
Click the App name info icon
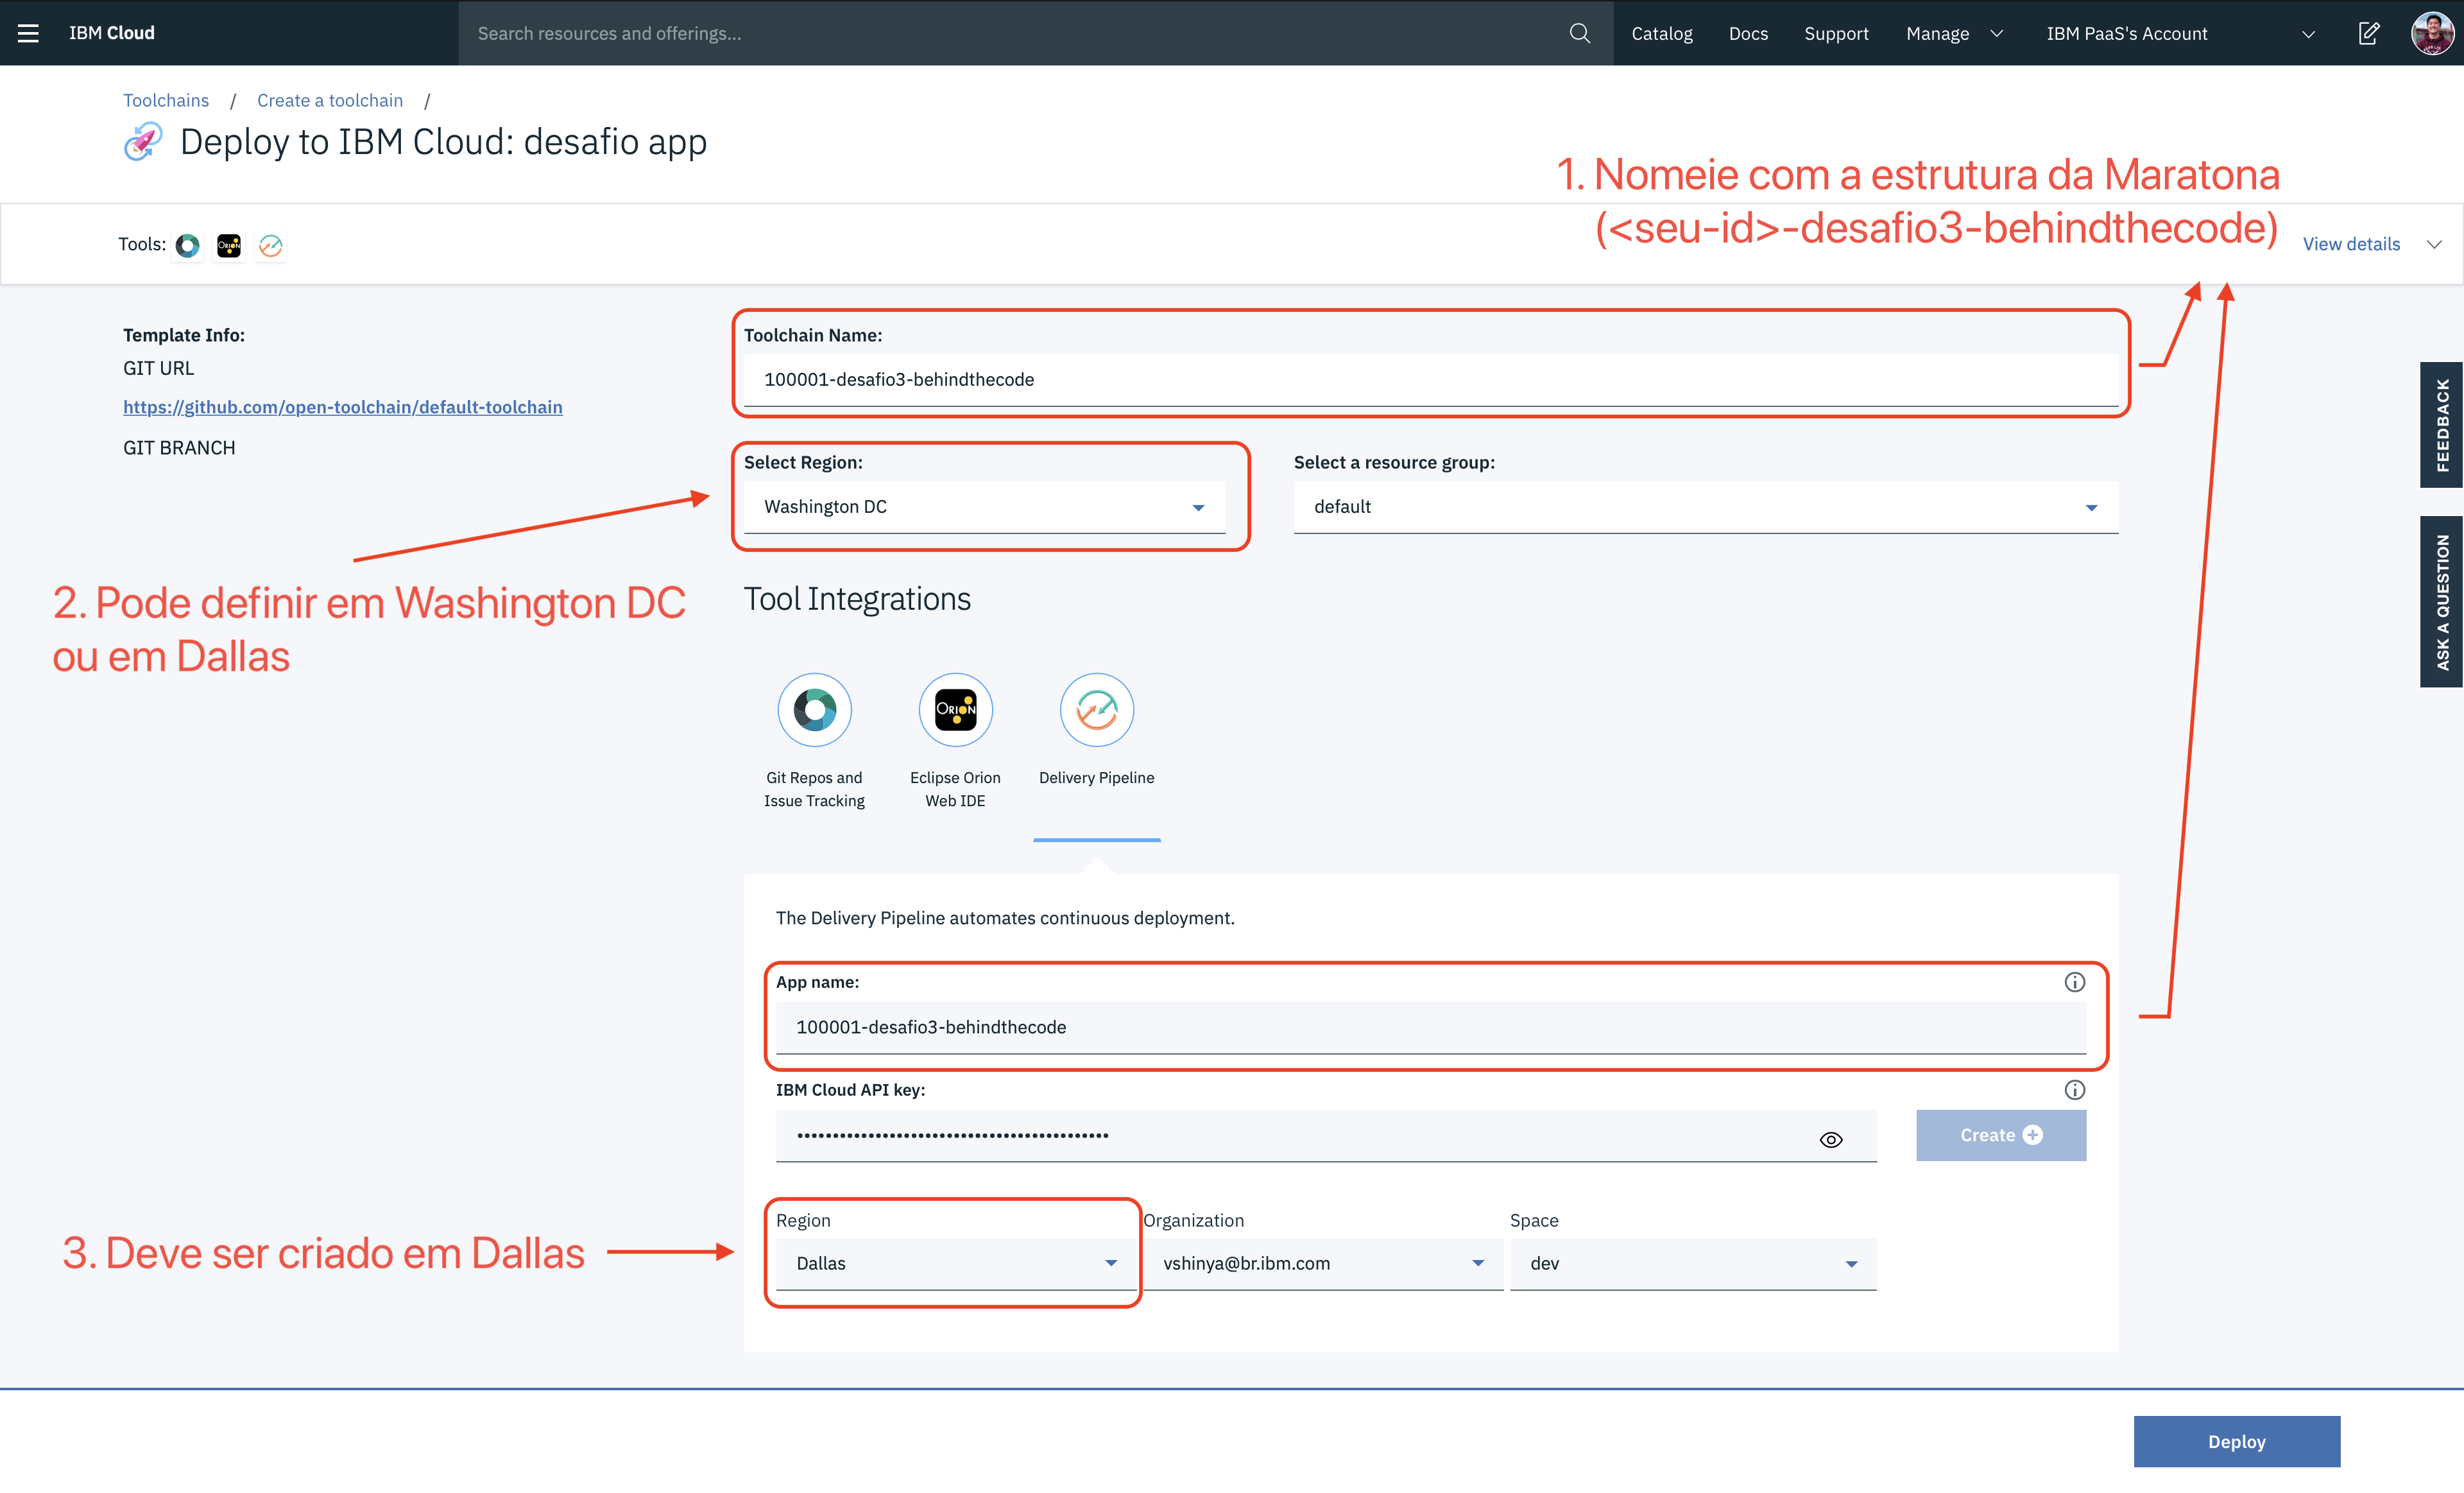[2074, 982]
